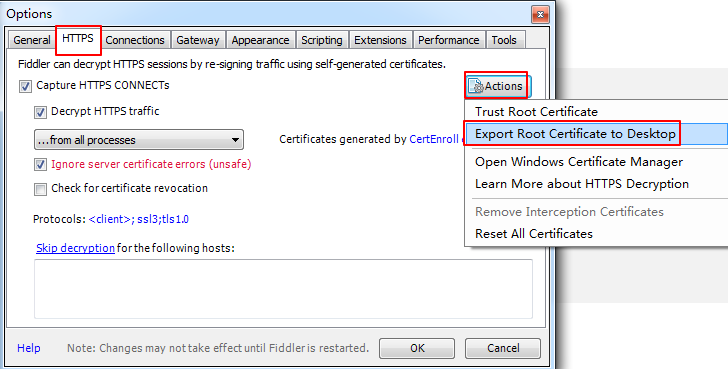Click inside the skip-decryption hosts text box
This screenshot has height=369, width=728.
(283, 289)
